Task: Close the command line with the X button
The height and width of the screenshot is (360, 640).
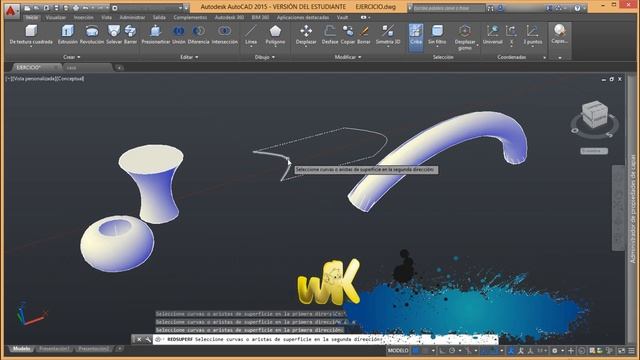Action: pos(139,339)
